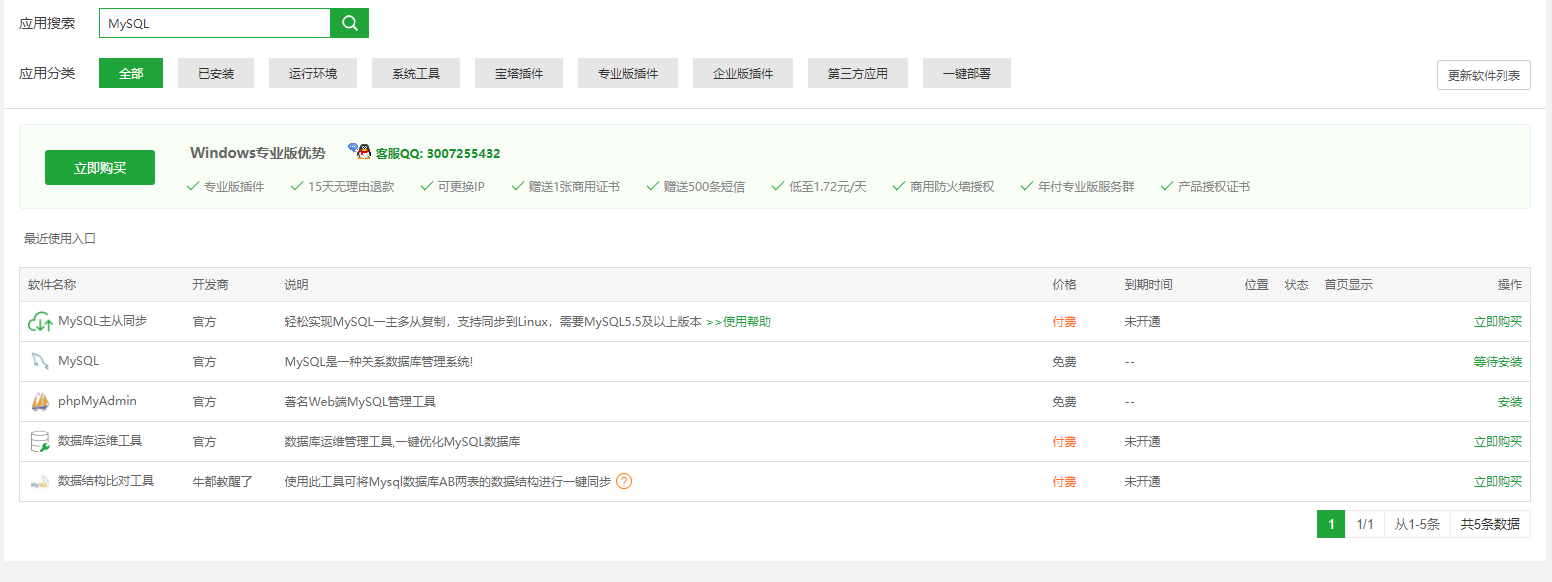Switch to the 运行环境 category
This screenshot has height=582, width=1552.
tap(313, 73)
